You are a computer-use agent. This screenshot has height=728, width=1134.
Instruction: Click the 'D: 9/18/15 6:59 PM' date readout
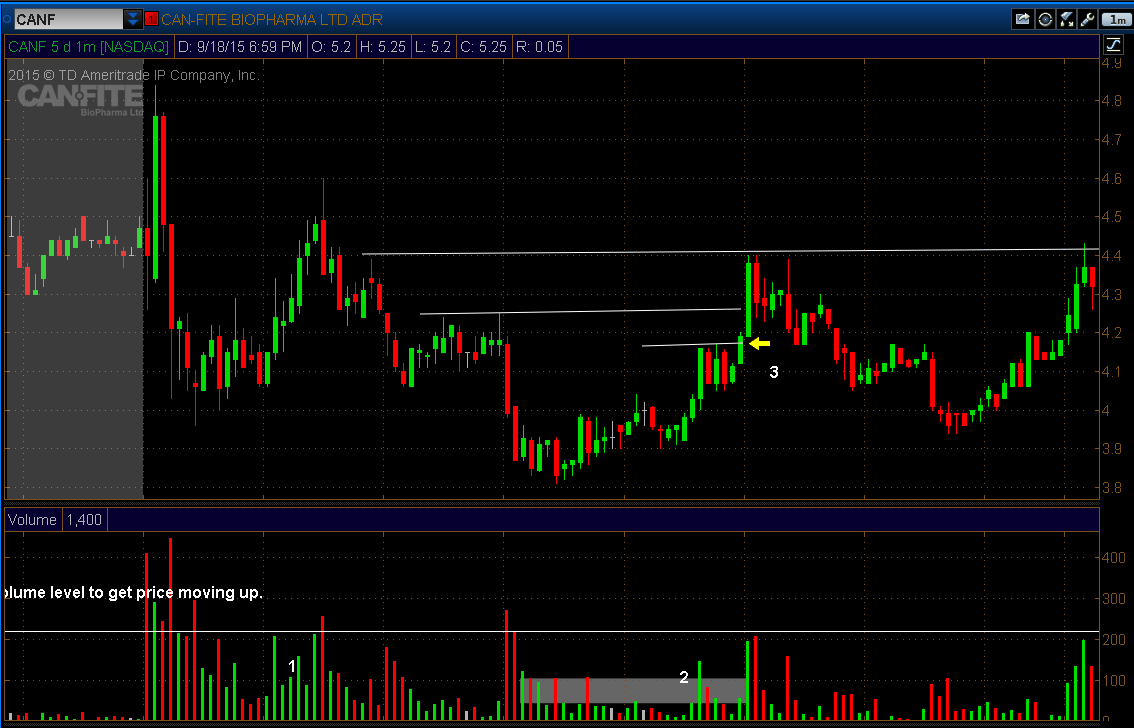click(x=239, y=47)
